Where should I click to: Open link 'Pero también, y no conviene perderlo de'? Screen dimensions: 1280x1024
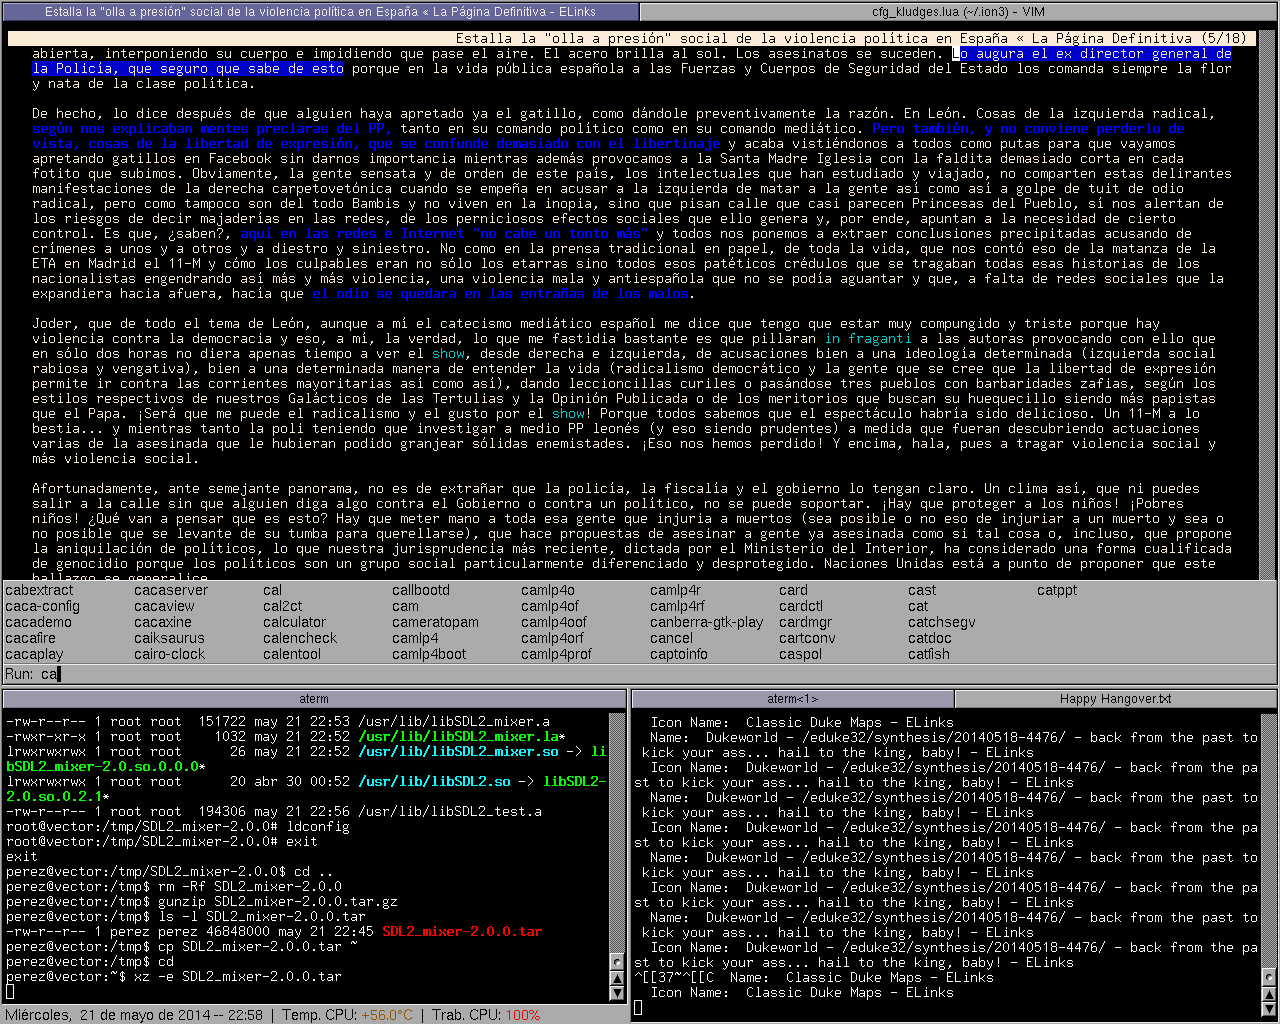click(x=1028, y=129)
